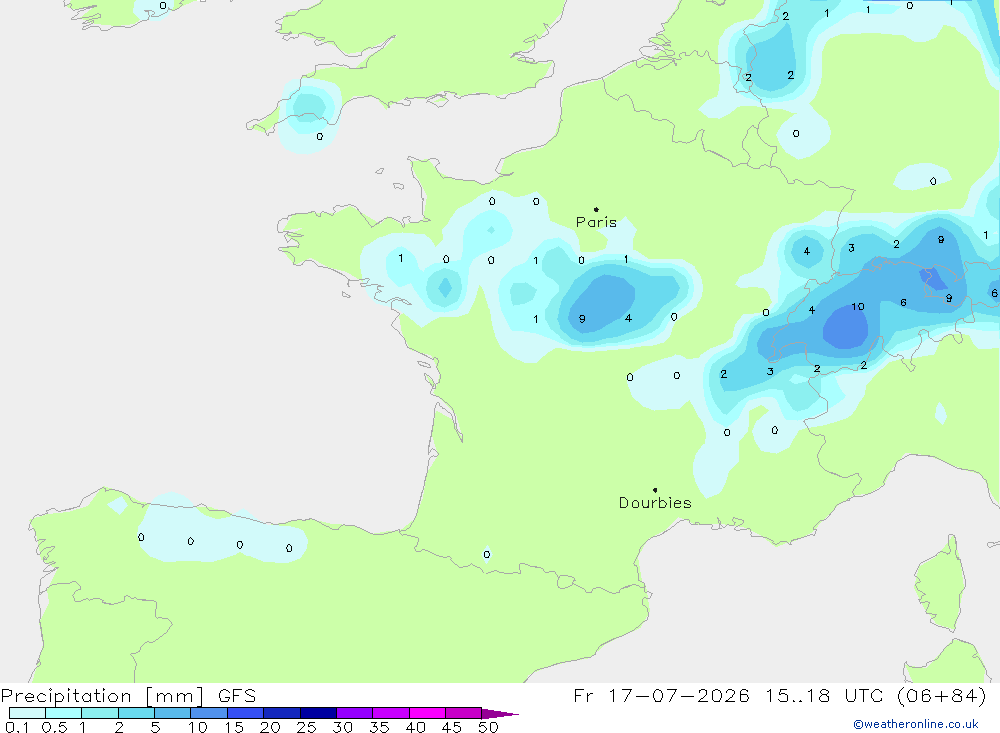
Task: Click the date "Fr 17-07-2026"
Action: [661, 695]
